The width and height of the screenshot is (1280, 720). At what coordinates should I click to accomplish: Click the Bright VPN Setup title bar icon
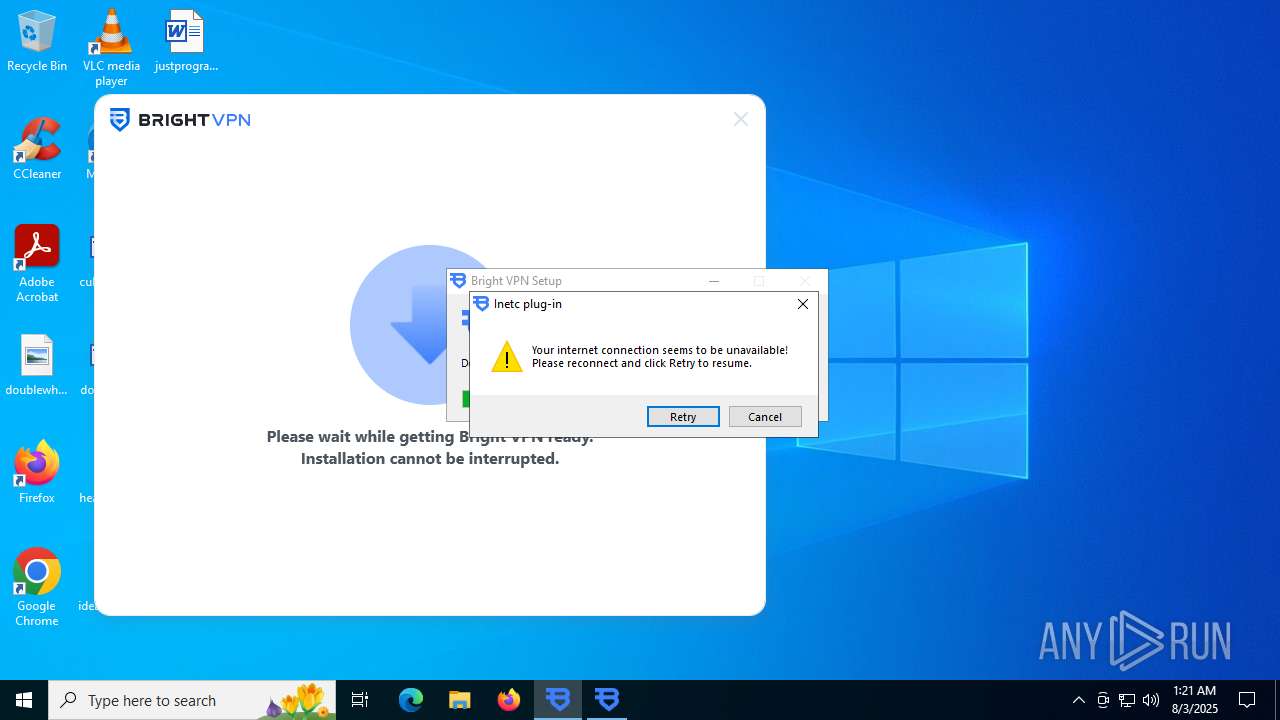click(x=458, y=281)
